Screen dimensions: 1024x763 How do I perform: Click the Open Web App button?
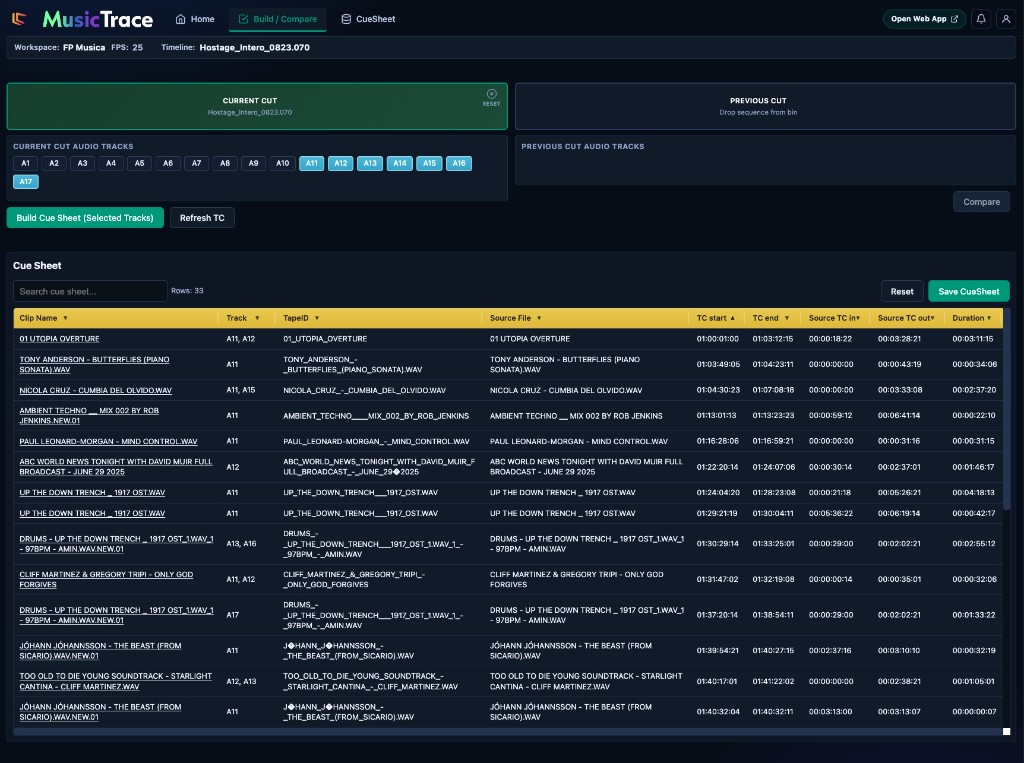[924, 19]
